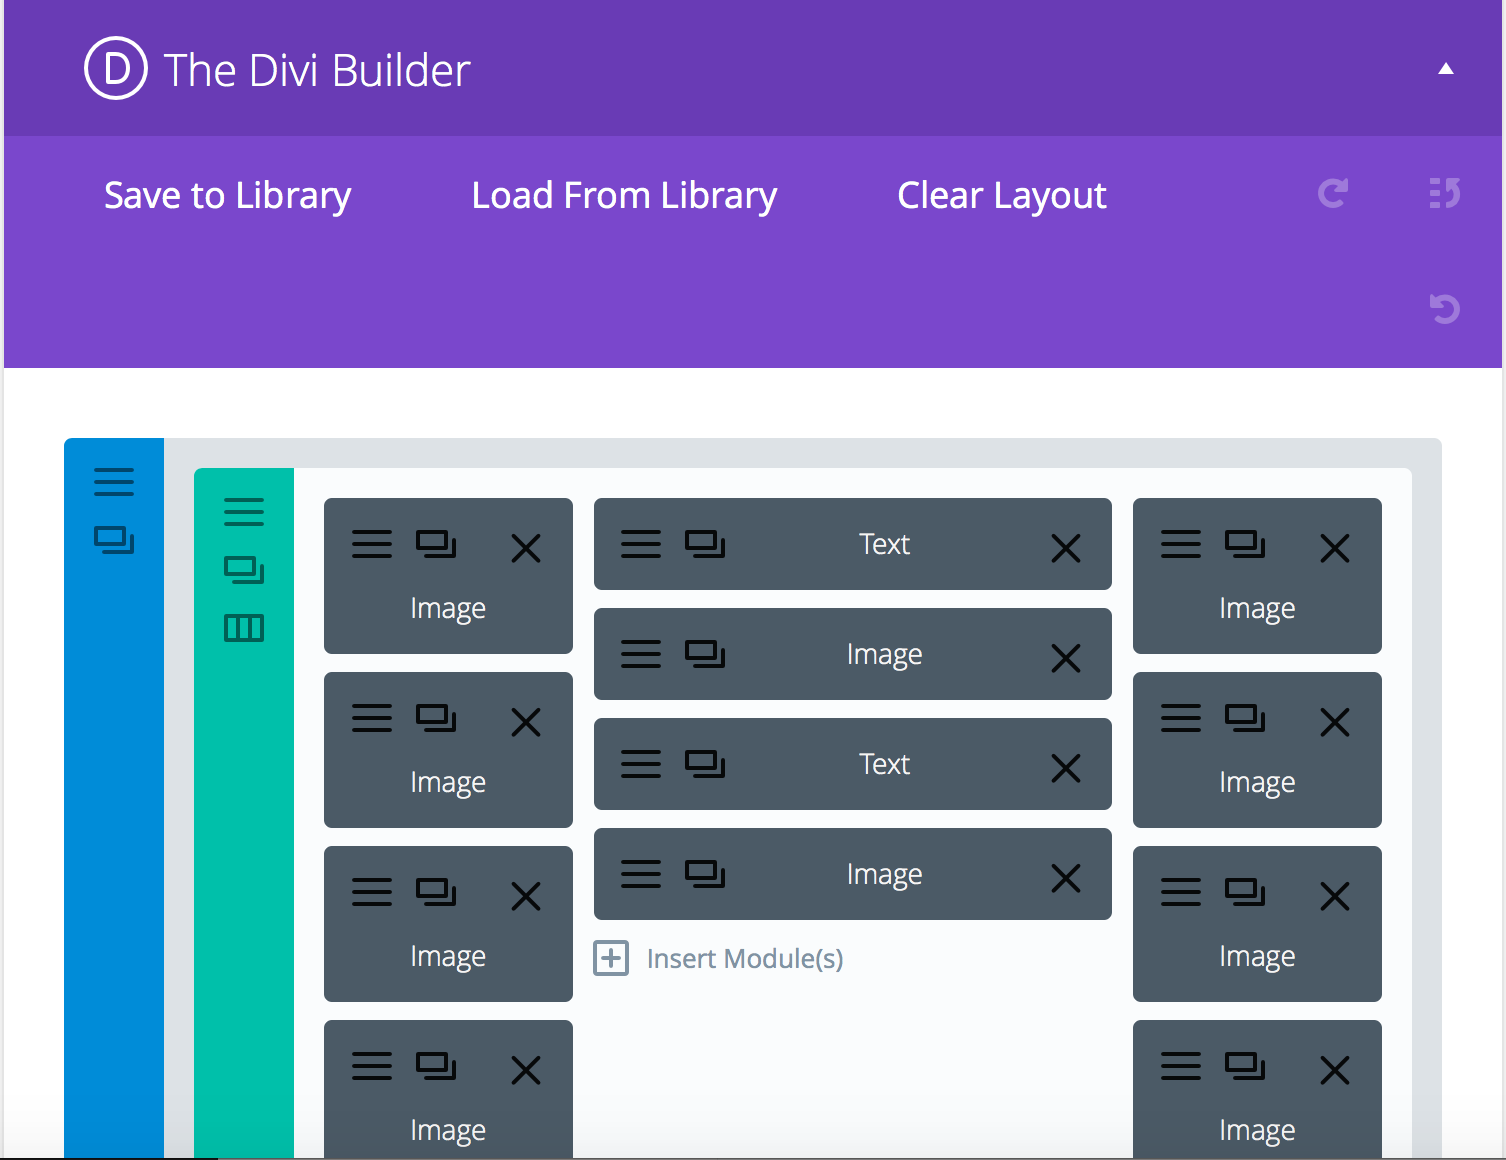The width and height of the screenshot is (1506, 1160).
Task: Delete the right column's fourth Image module
Action: click(x=1335, y=1070)
